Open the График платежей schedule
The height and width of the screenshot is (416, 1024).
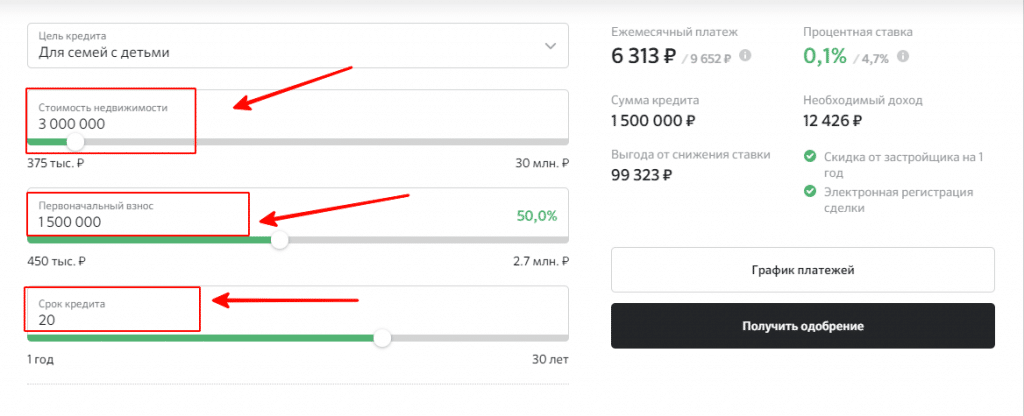click(x=802, y=270)
